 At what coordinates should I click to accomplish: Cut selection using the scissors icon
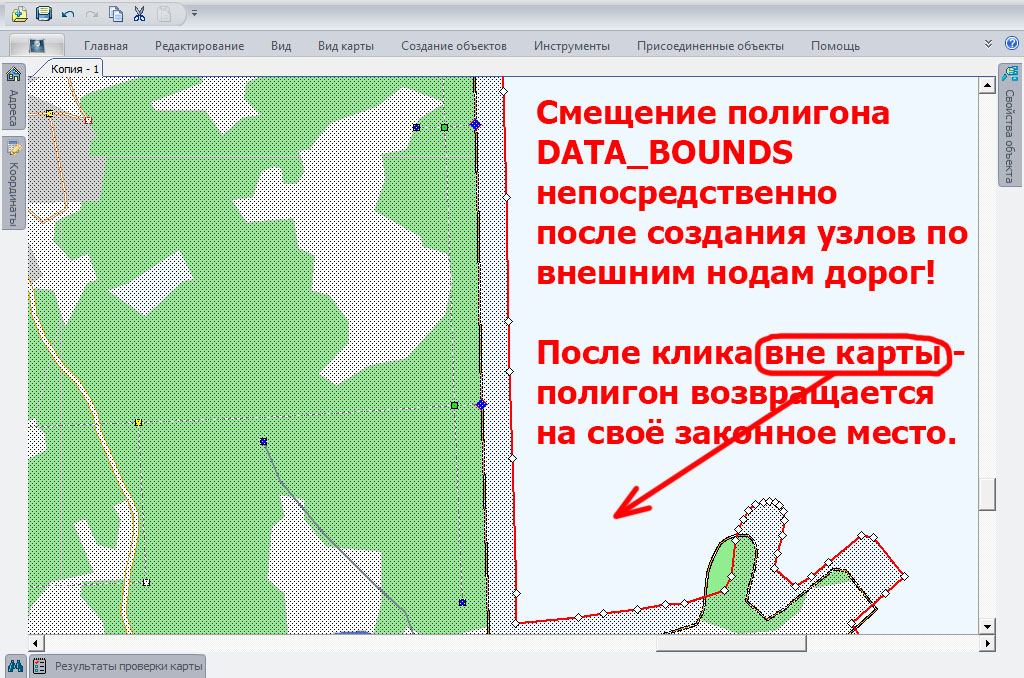pos(139,13)
